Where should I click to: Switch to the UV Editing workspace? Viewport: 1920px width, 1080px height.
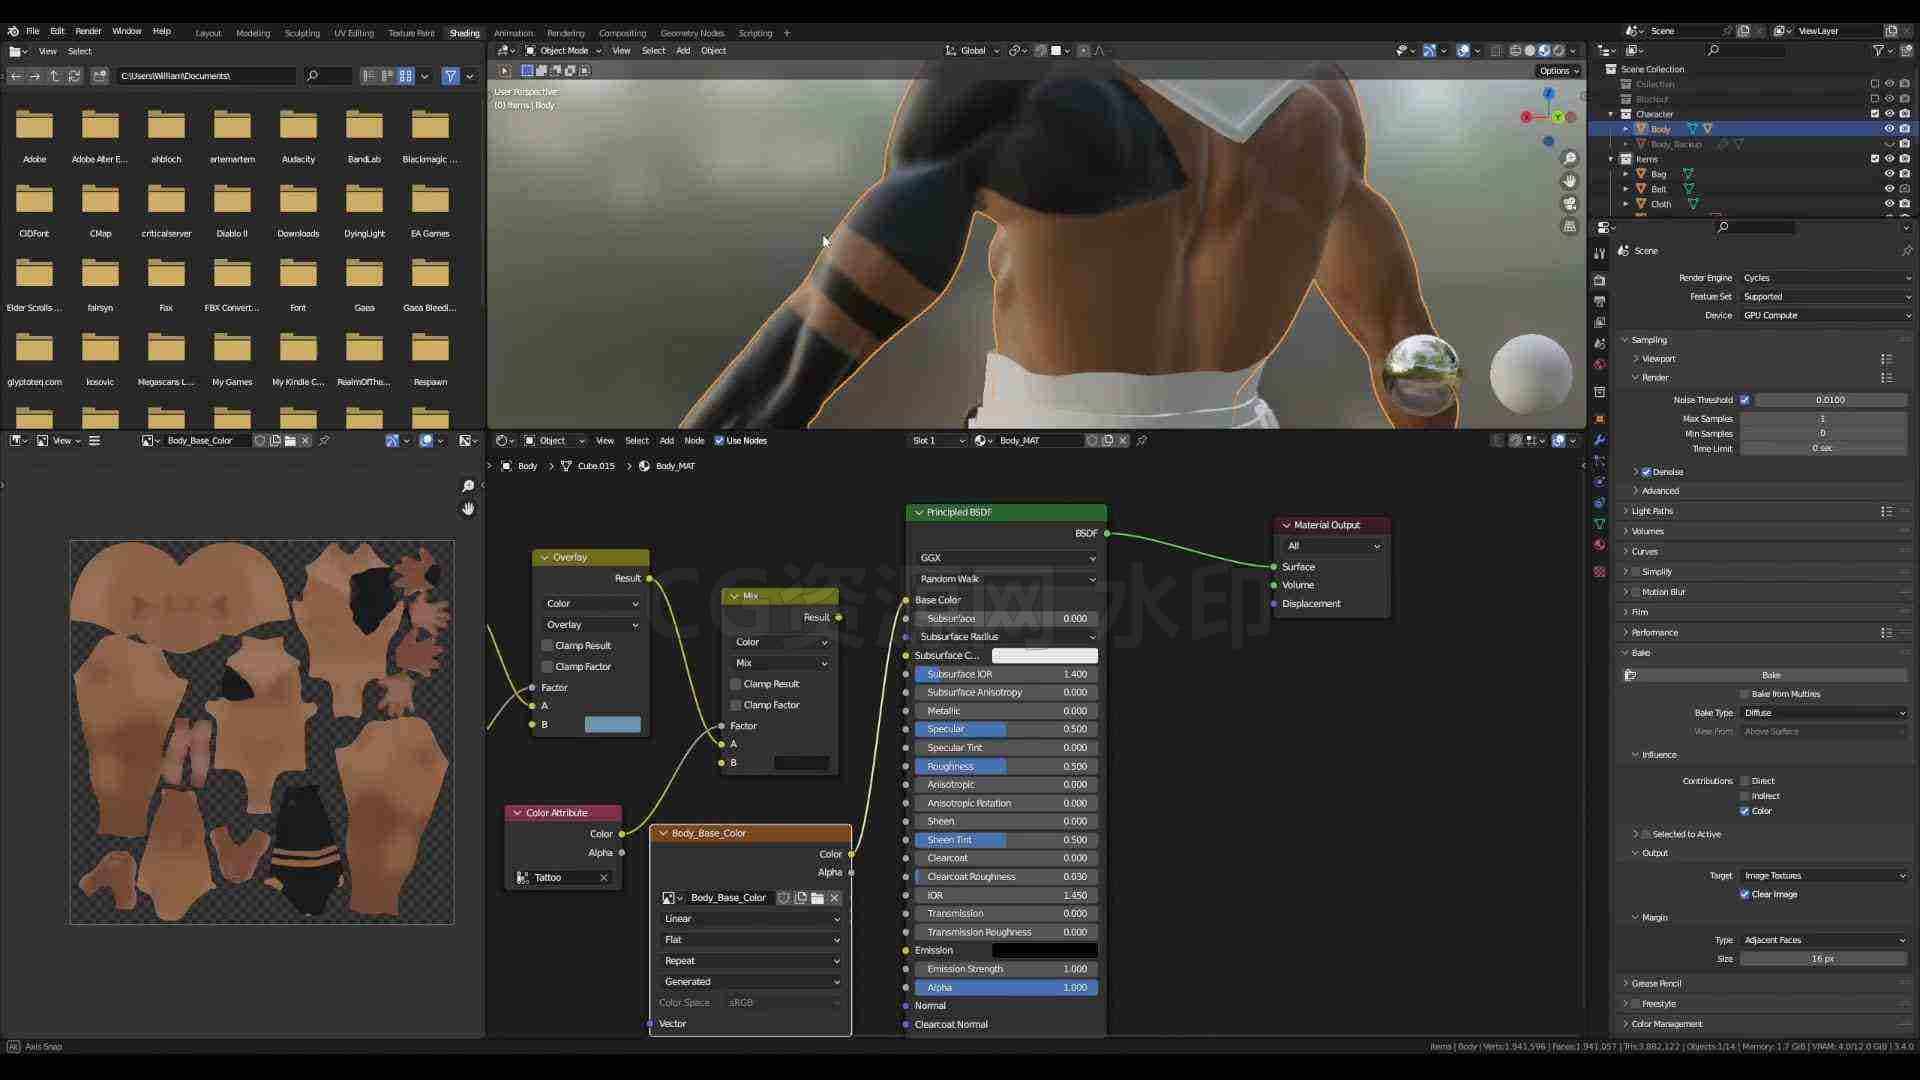354,33
